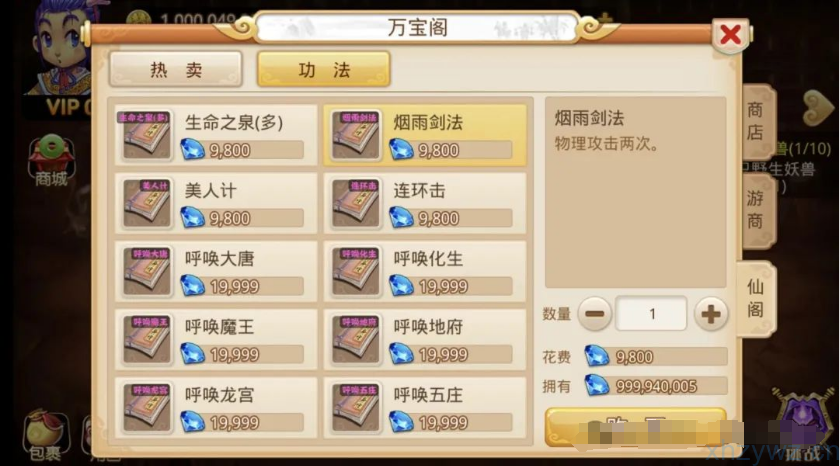Choose the 呼唤龙宫 skill book icon

(146, 408)
